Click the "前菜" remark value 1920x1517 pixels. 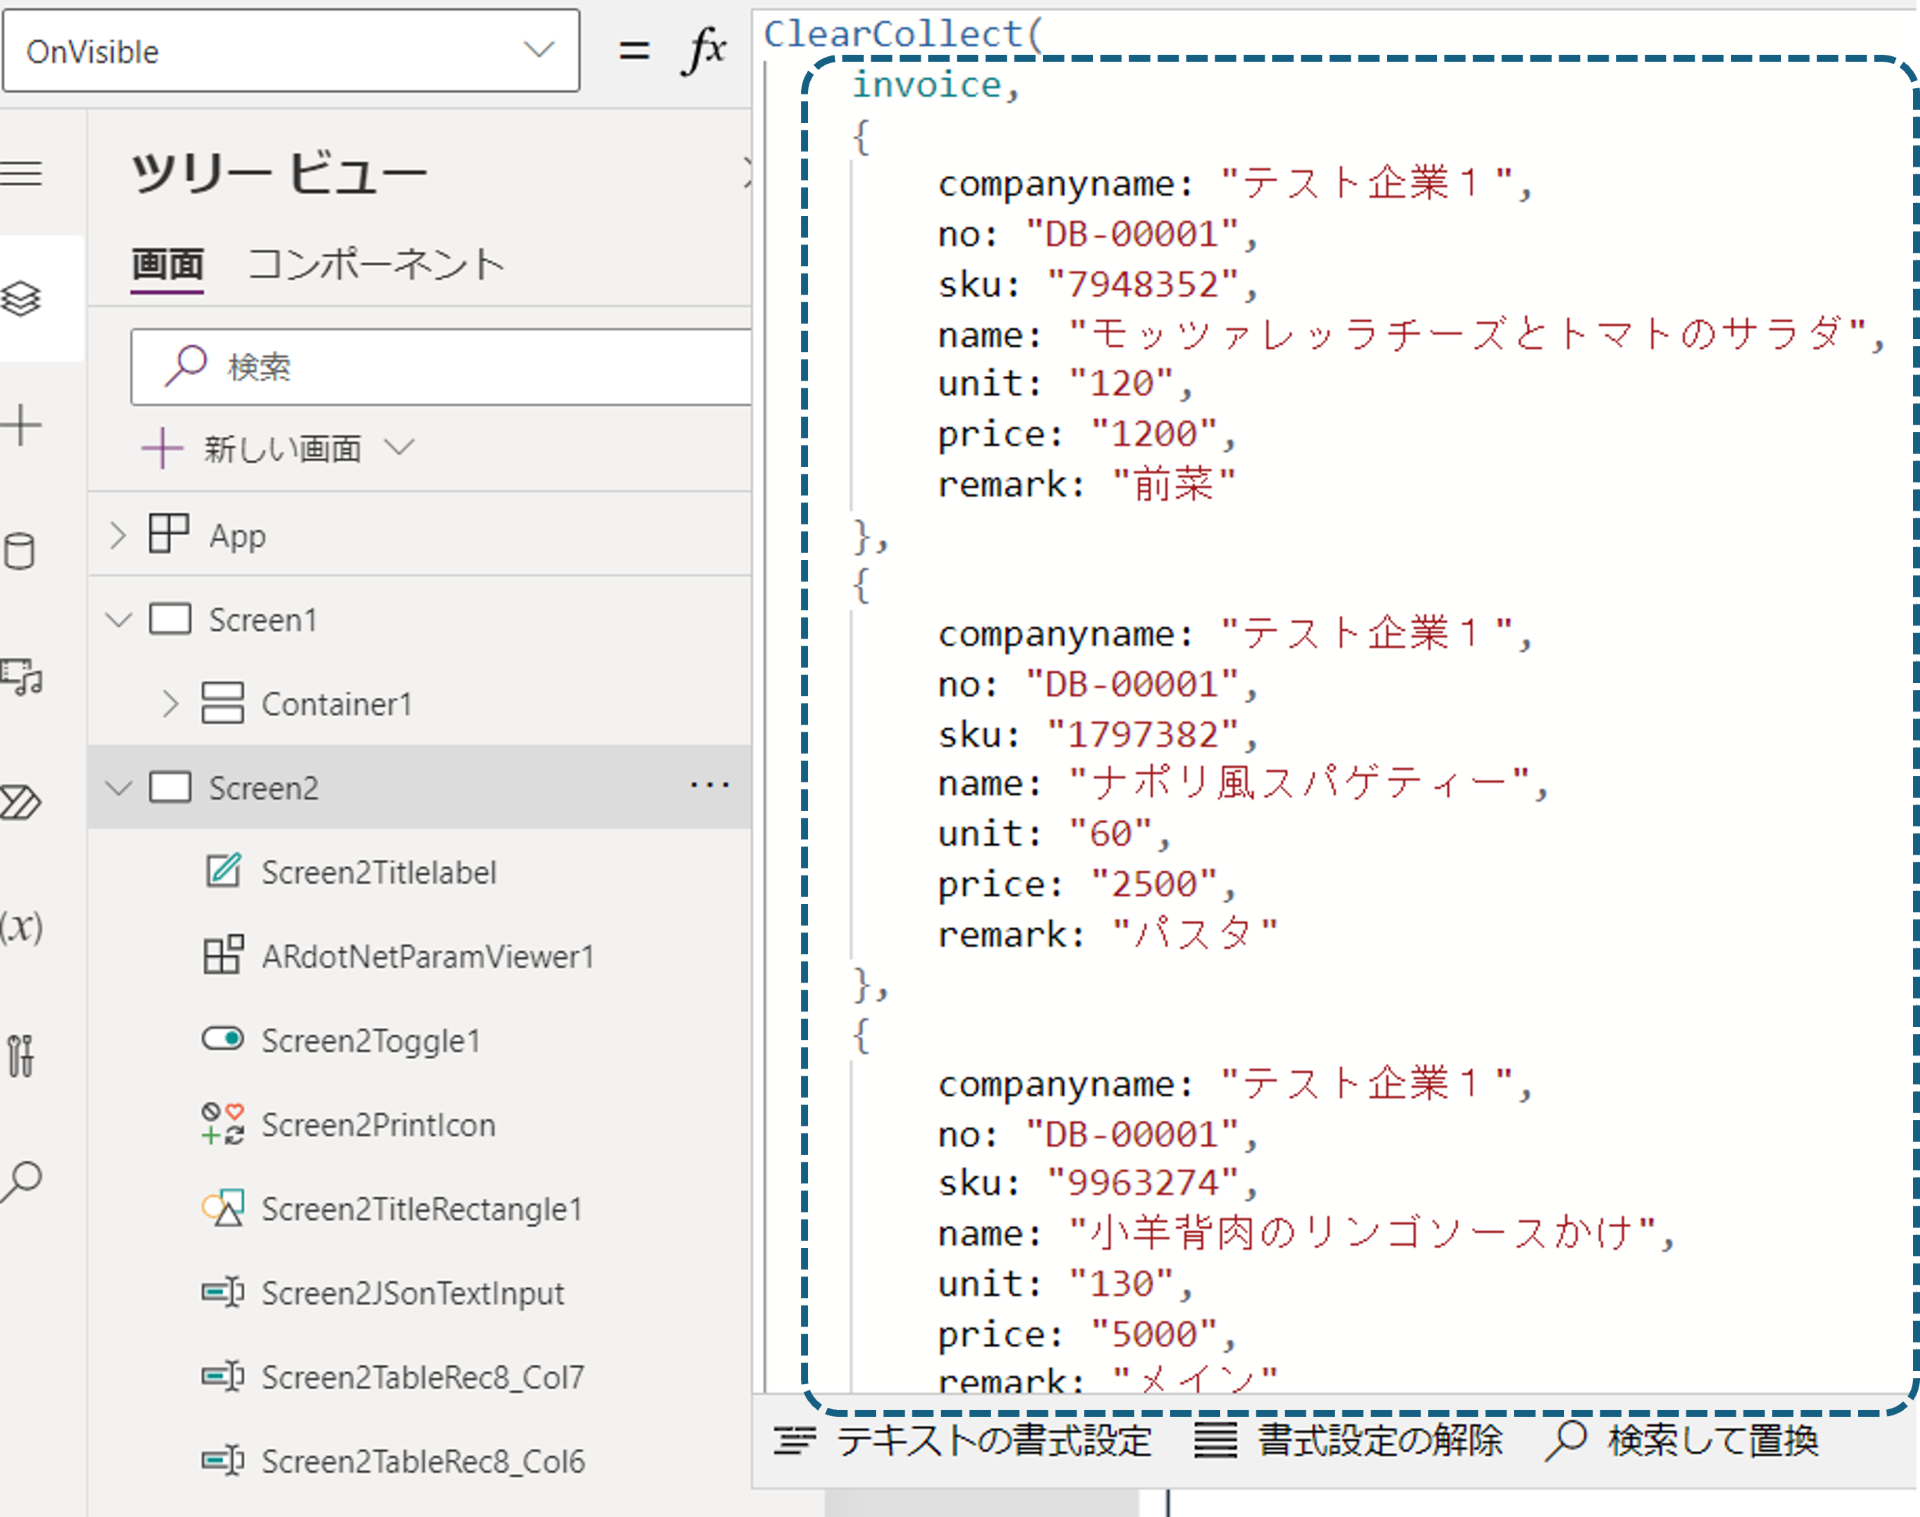point(1174,484)
